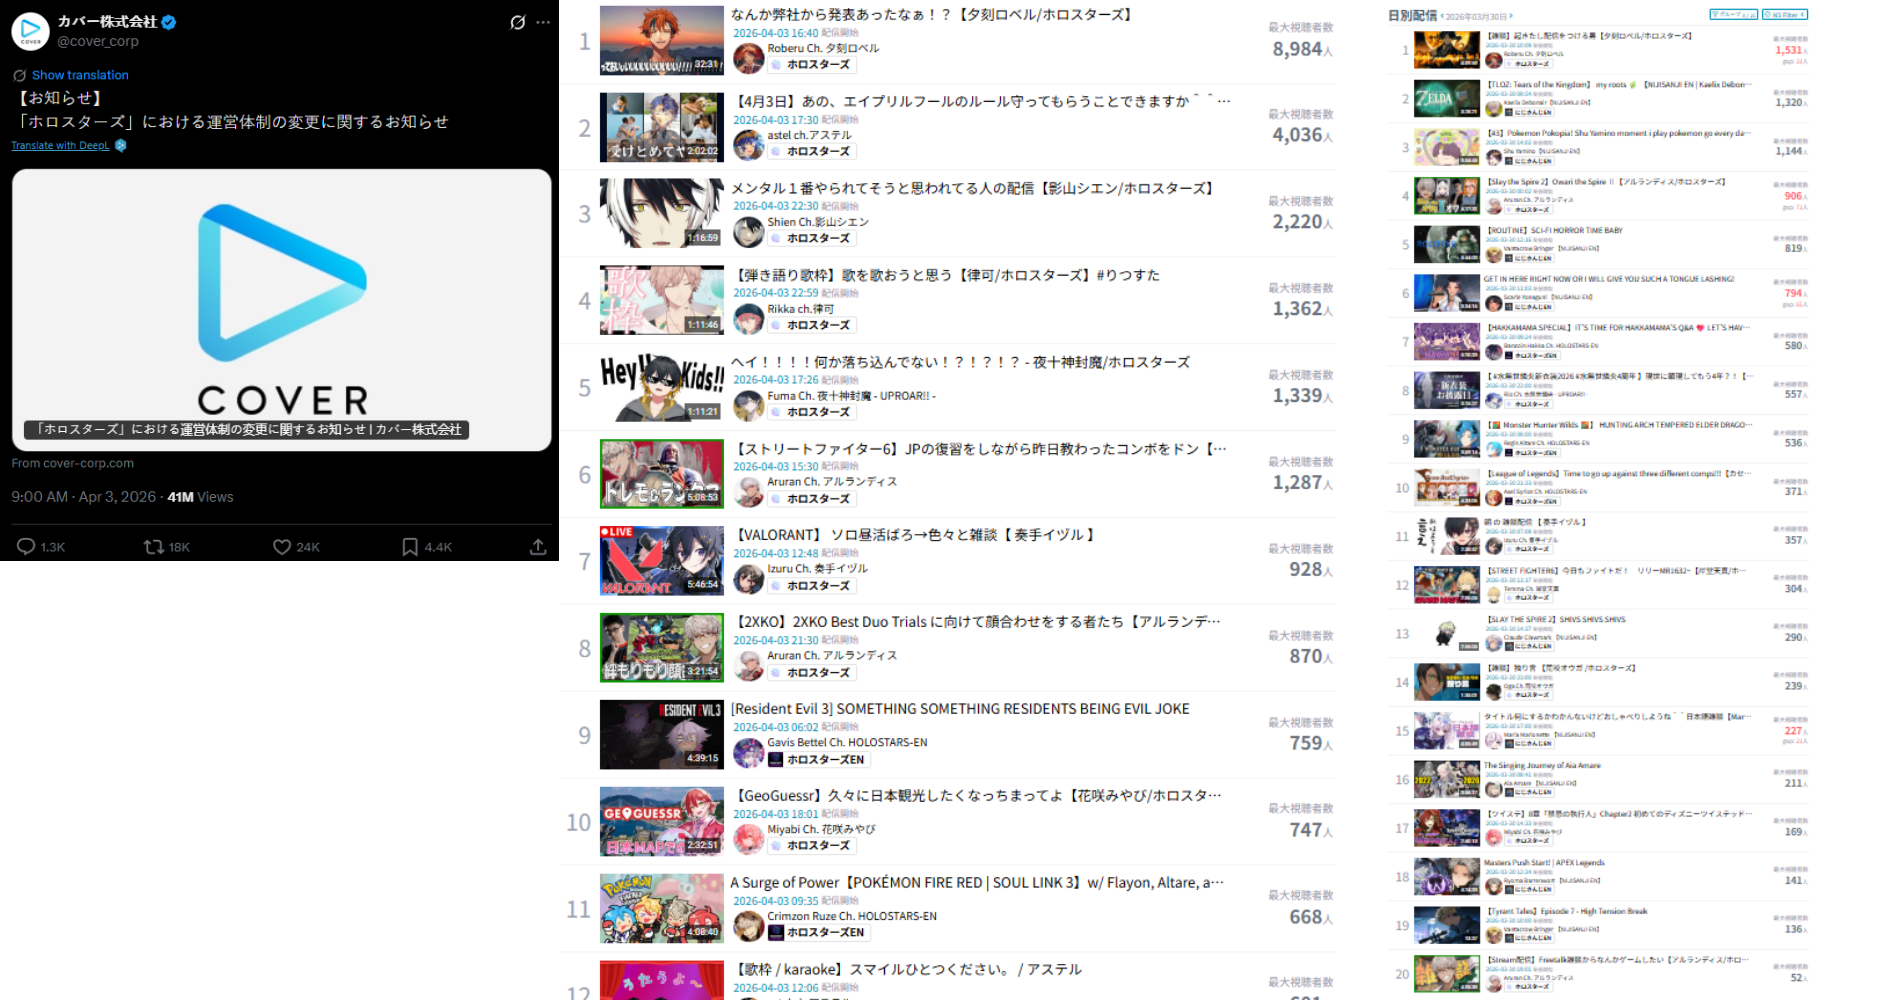Click the 1,531 viewer count in daily ranking
The height and width of the screenshot is (1000, 1900).
tap(1788, 50)
